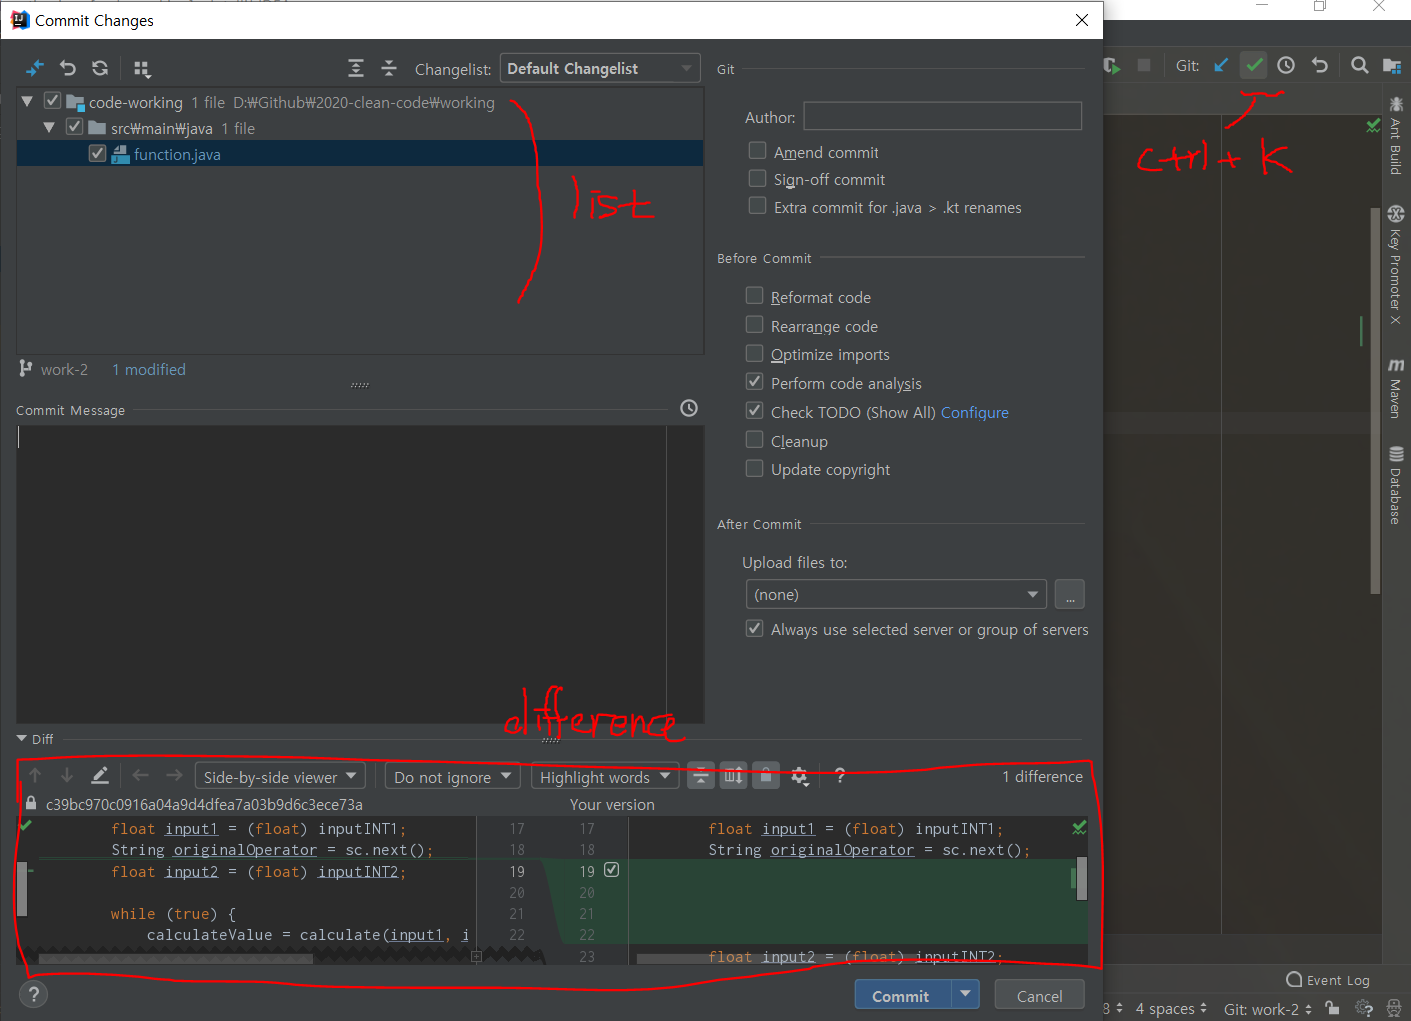Click the Show Diff icon in changes toolbar
Viewport: 1411px width, 1021px height.
pyautogui.click(x=35, y=68)
